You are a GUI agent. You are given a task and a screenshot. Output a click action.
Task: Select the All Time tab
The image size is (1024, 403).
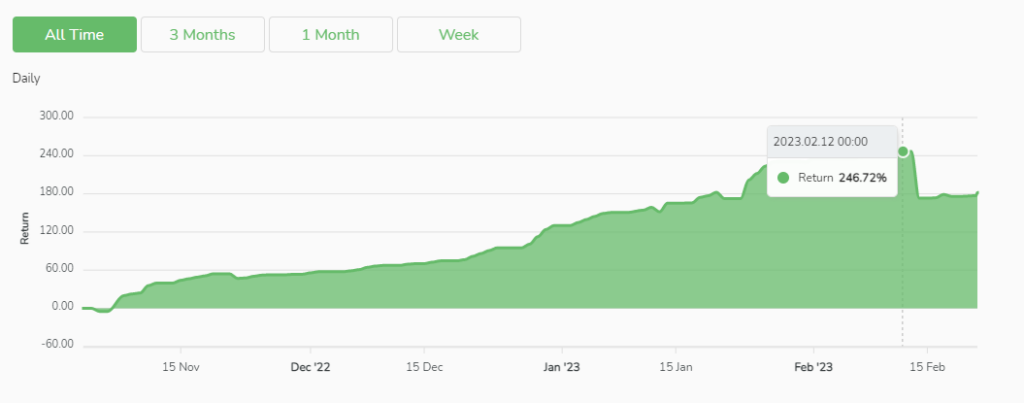[x=74, y=34]
